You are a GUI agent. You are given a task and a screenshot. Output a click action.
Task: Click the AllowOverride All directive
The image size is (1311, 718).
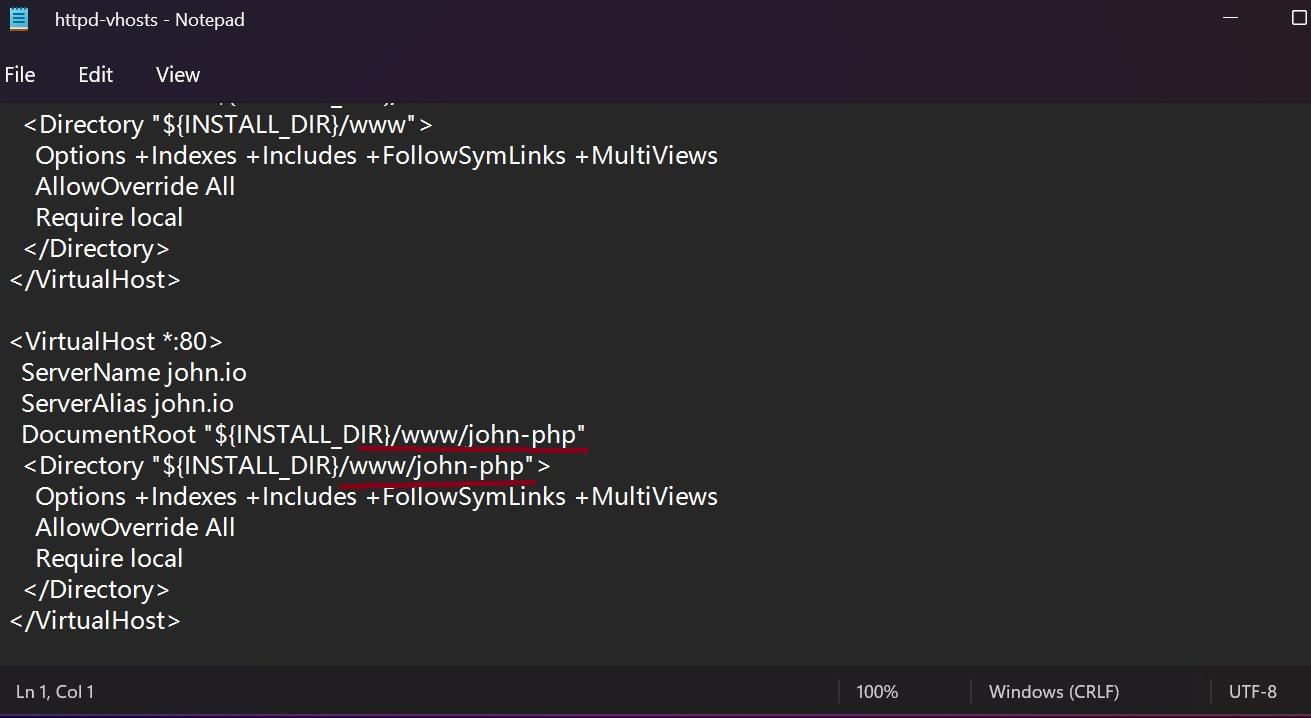[x=134, y=527]
